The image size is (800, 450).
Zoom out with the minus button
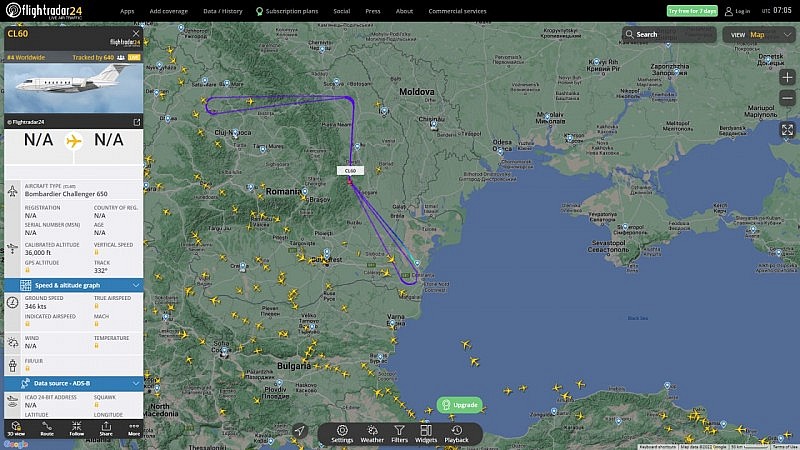tap(787, 98)
